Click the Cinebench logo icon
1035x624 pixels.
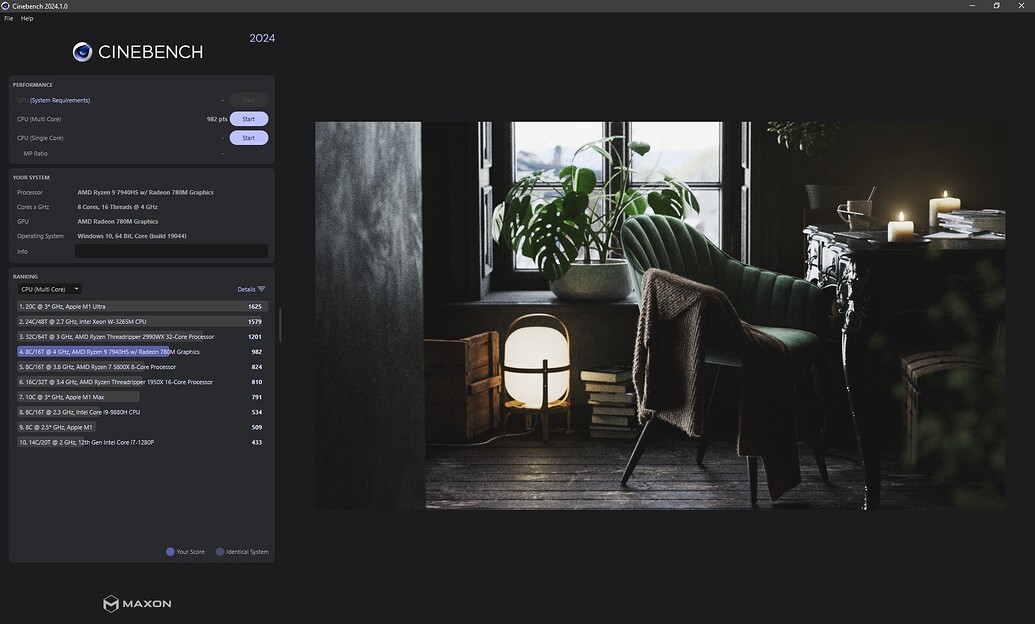pos(83,52)
